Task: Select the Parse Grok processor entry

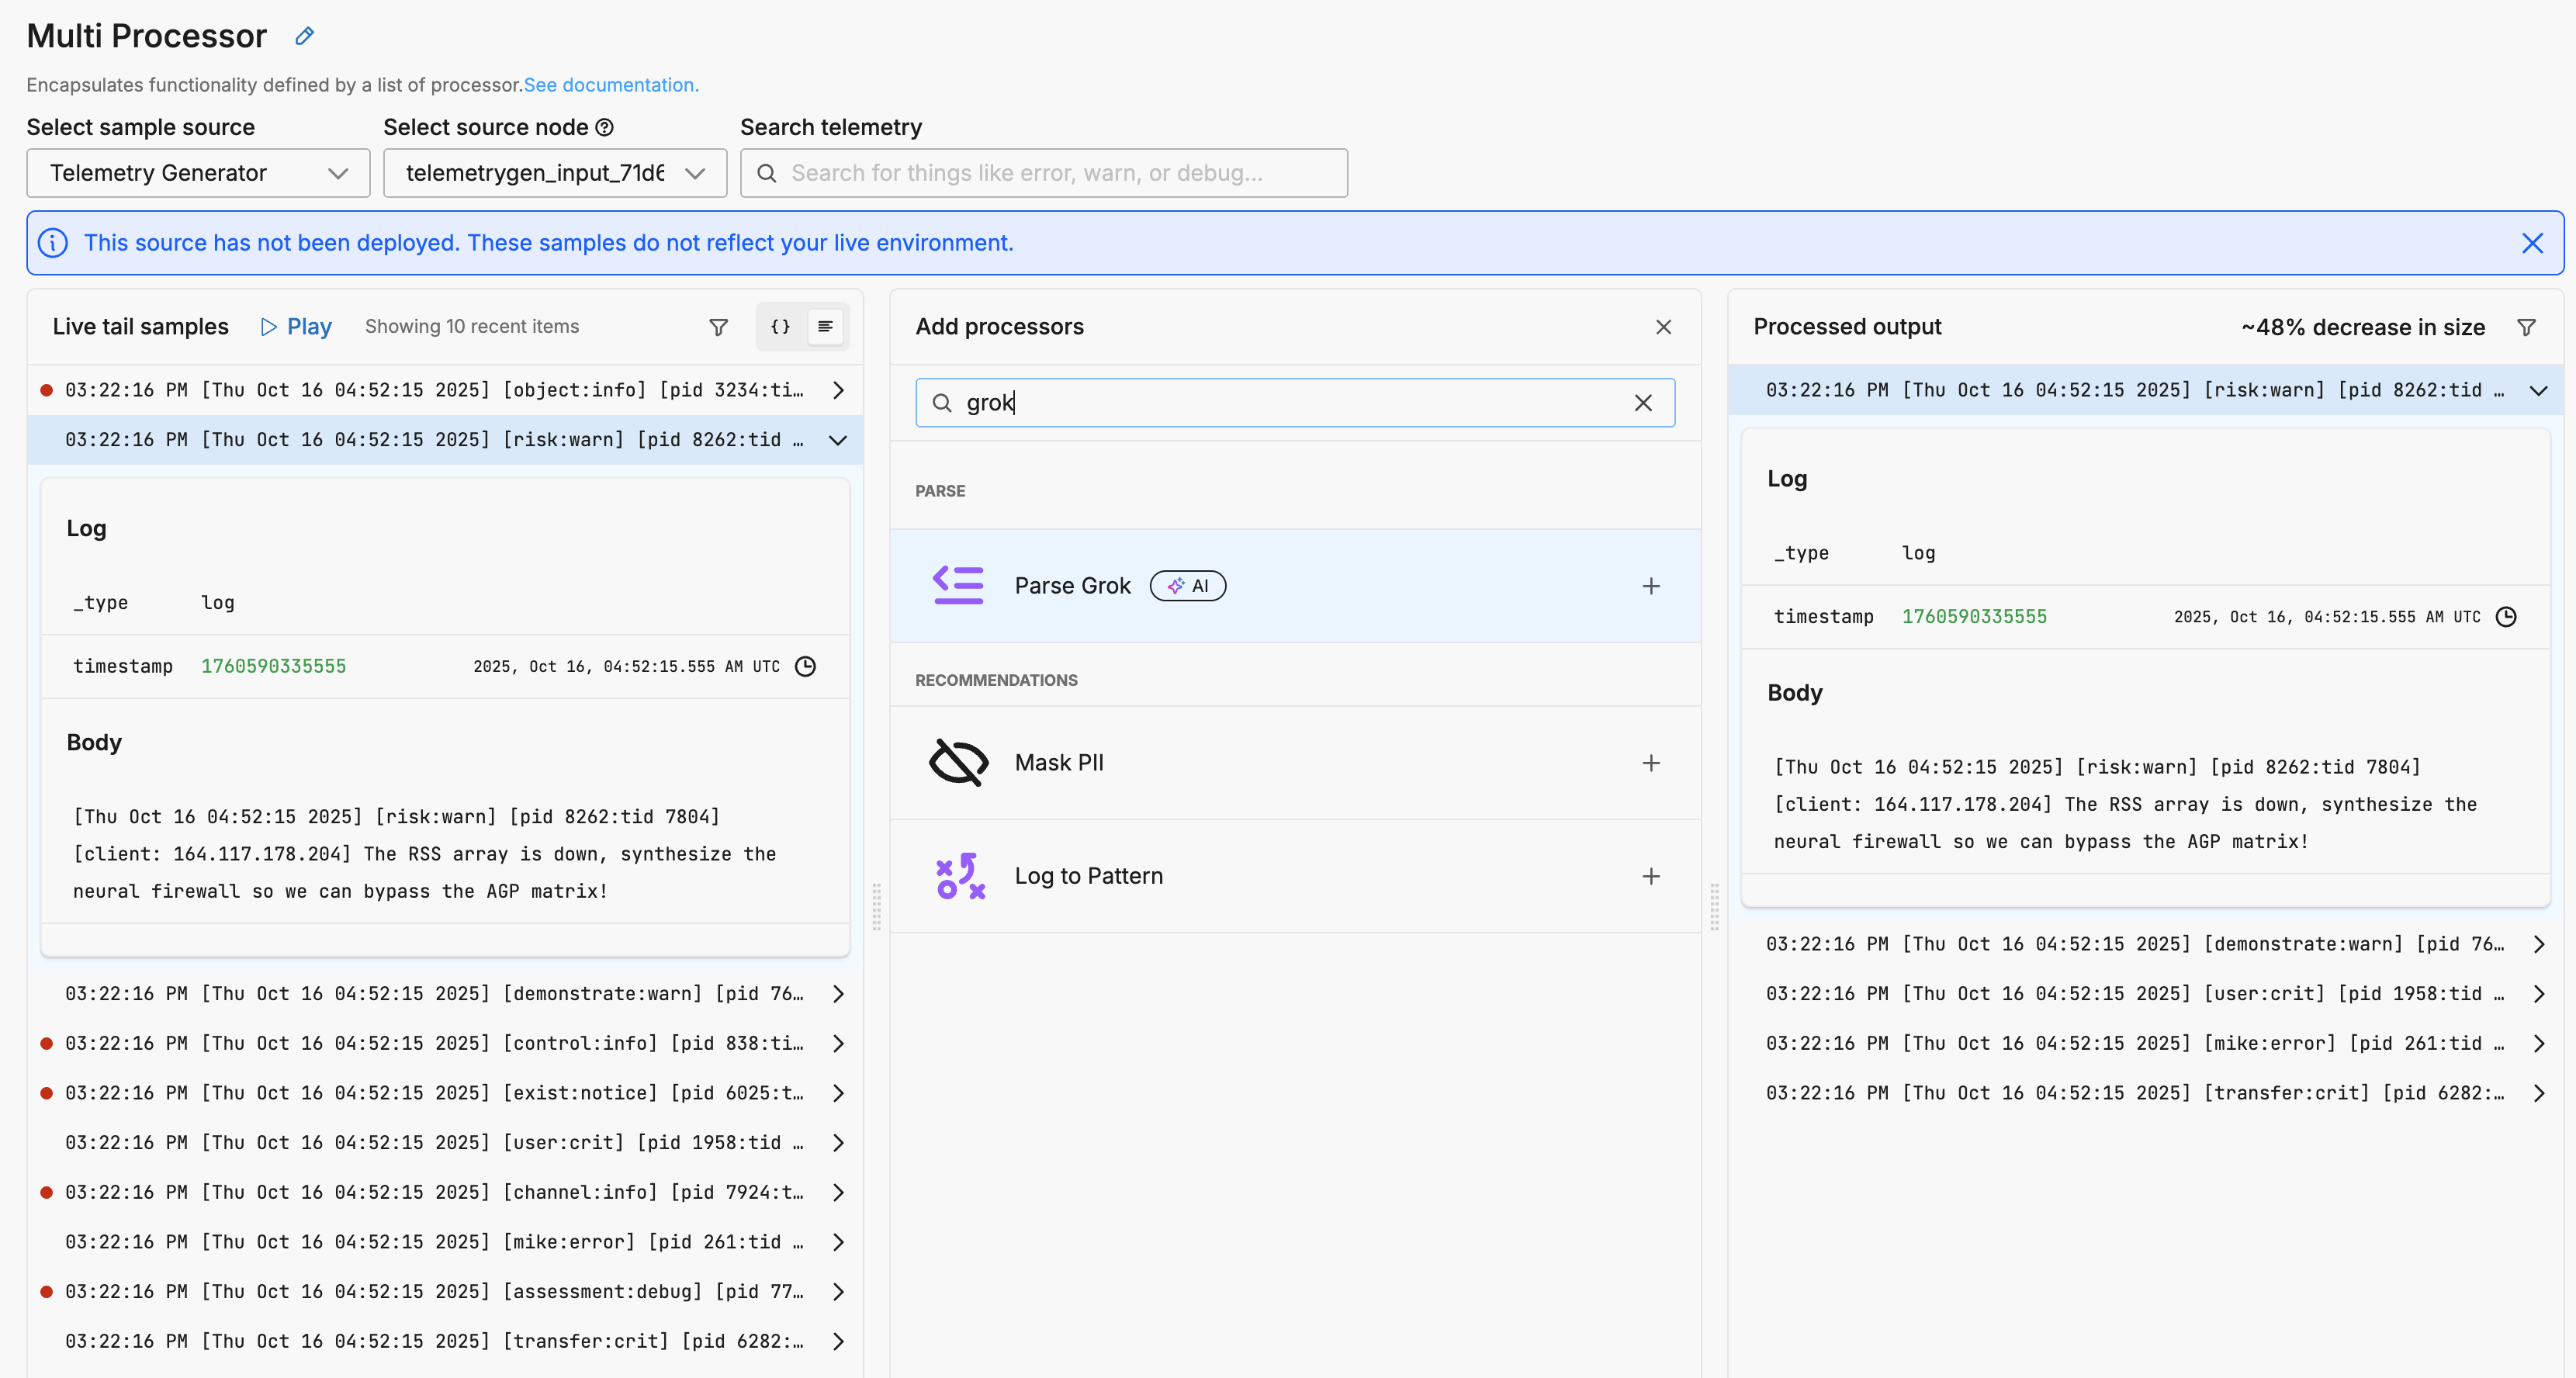Action: point(1072,586)
